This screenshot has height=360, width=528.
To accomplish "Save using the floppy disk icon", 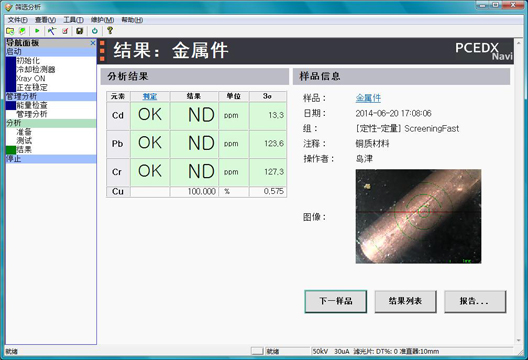I will click(79, 31).
